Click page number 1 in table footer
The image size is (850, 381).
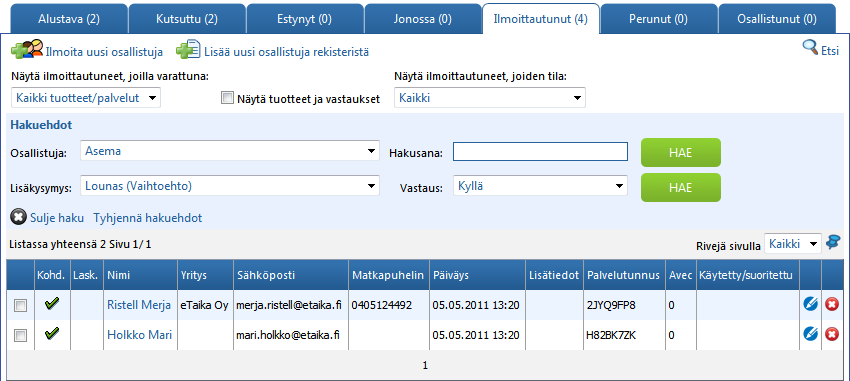tap(425, 366)
